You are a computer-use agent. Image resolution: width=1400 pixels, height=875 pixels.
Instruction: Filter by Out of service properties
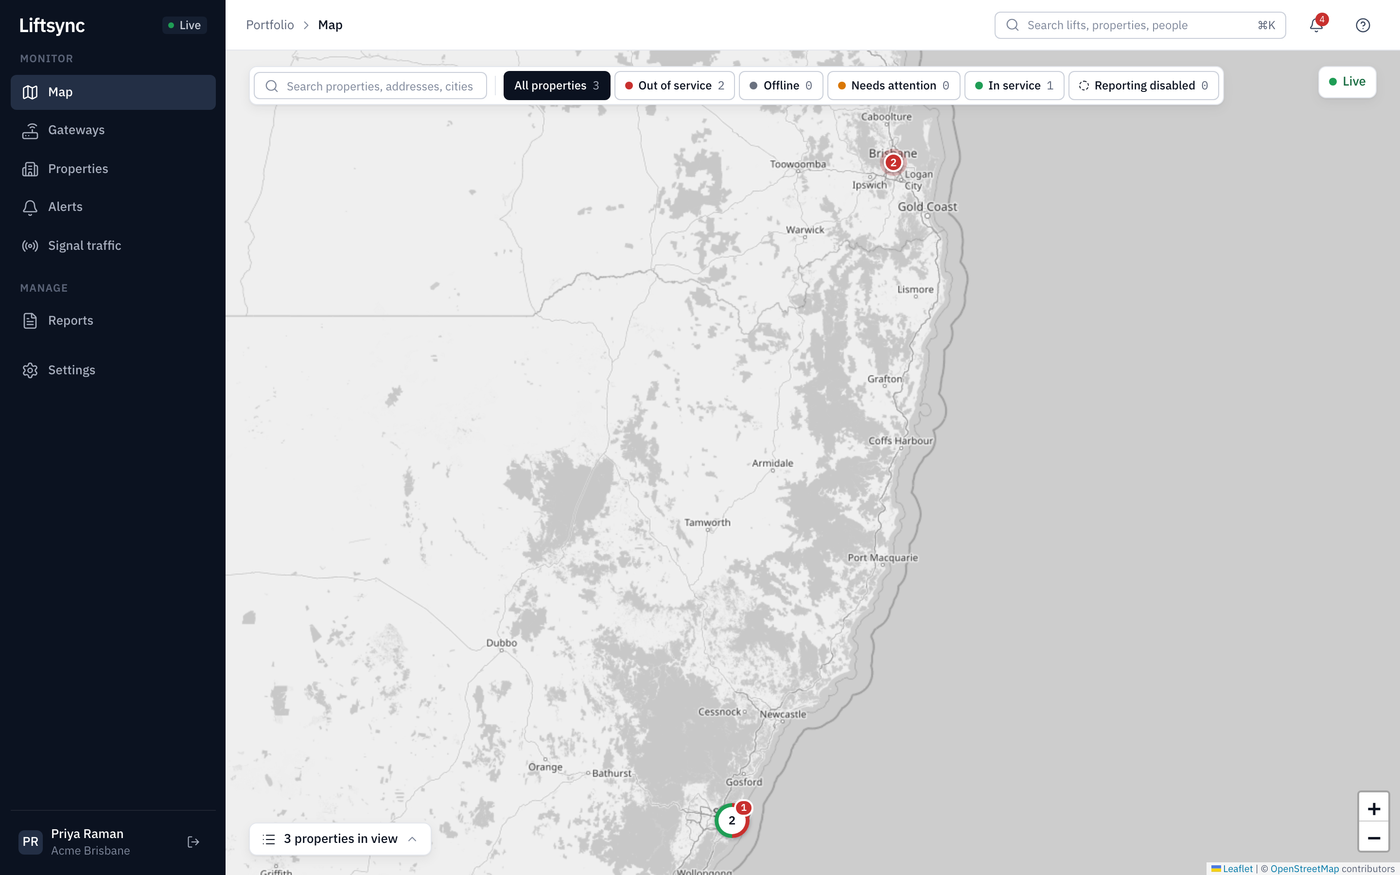point(675,86)
